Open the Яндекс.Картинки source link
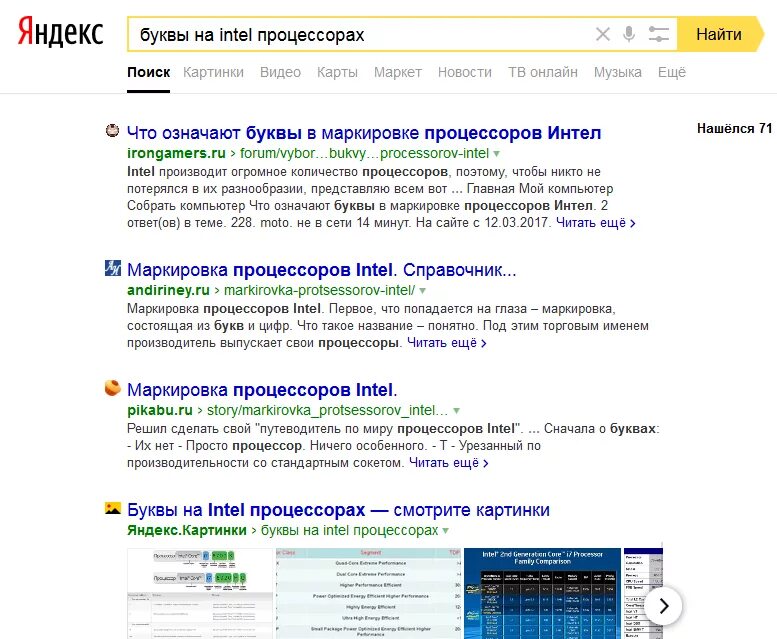The image size is (777, 639). [187, 530]
